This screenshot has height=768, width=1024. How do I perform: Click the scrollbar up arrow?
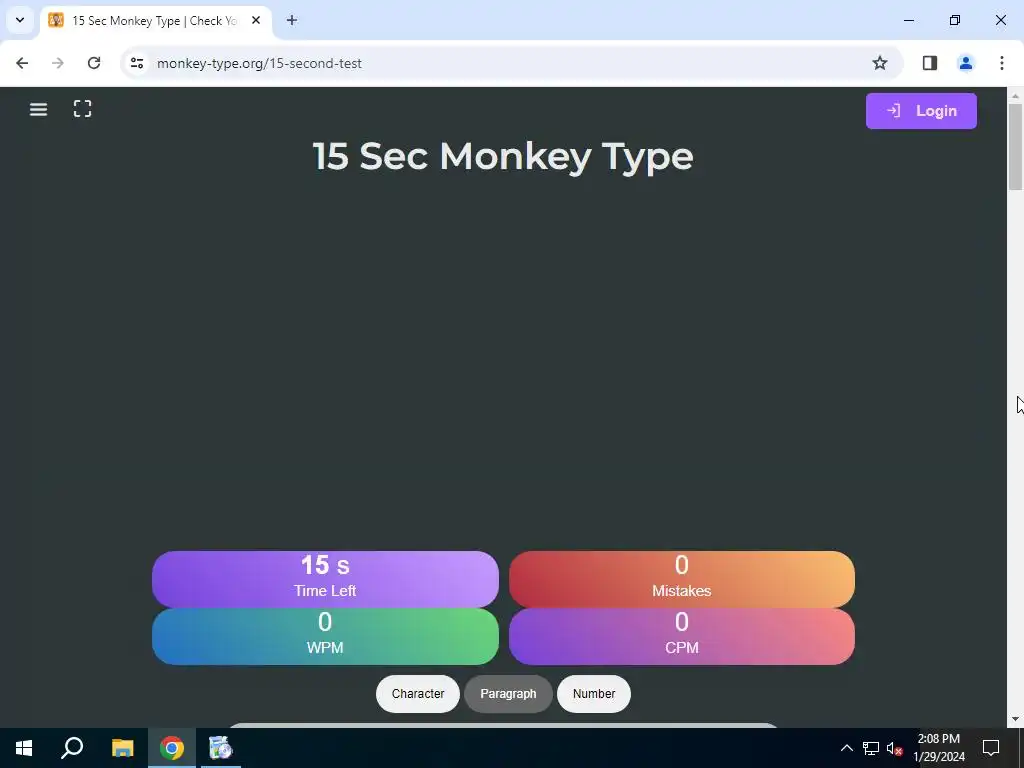(1016, 96)
